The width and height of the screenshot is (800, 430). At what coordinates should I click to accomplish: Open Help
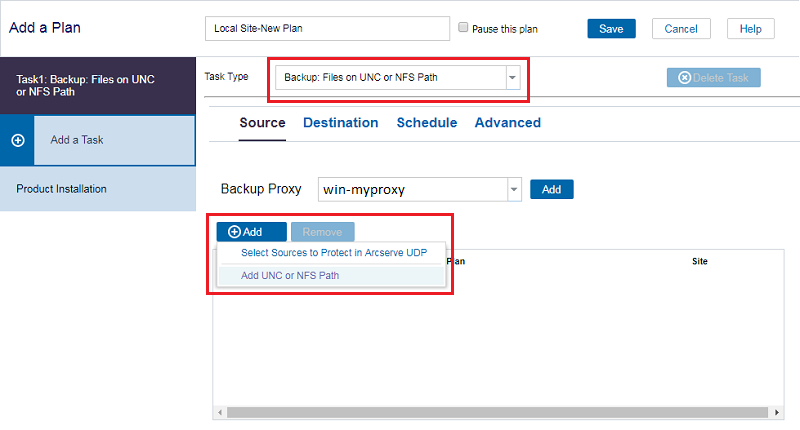(x=751, y=29)
